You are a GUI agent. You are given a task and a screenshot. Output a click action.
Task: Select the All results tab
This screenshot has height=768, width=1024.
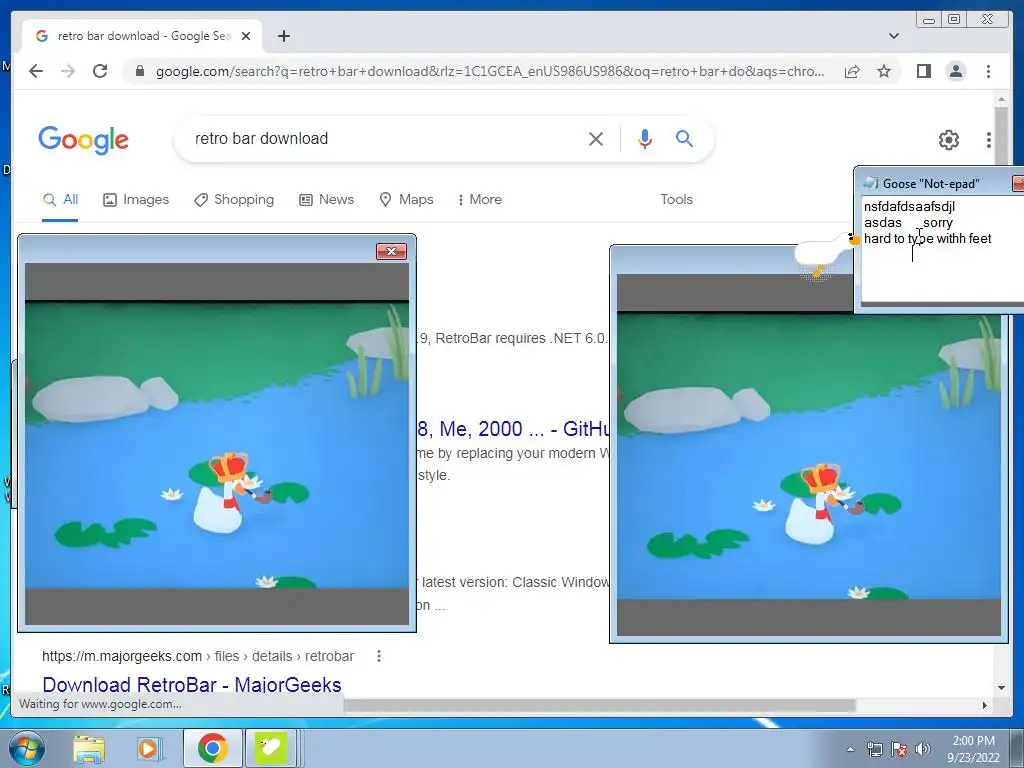pos(60,200)
